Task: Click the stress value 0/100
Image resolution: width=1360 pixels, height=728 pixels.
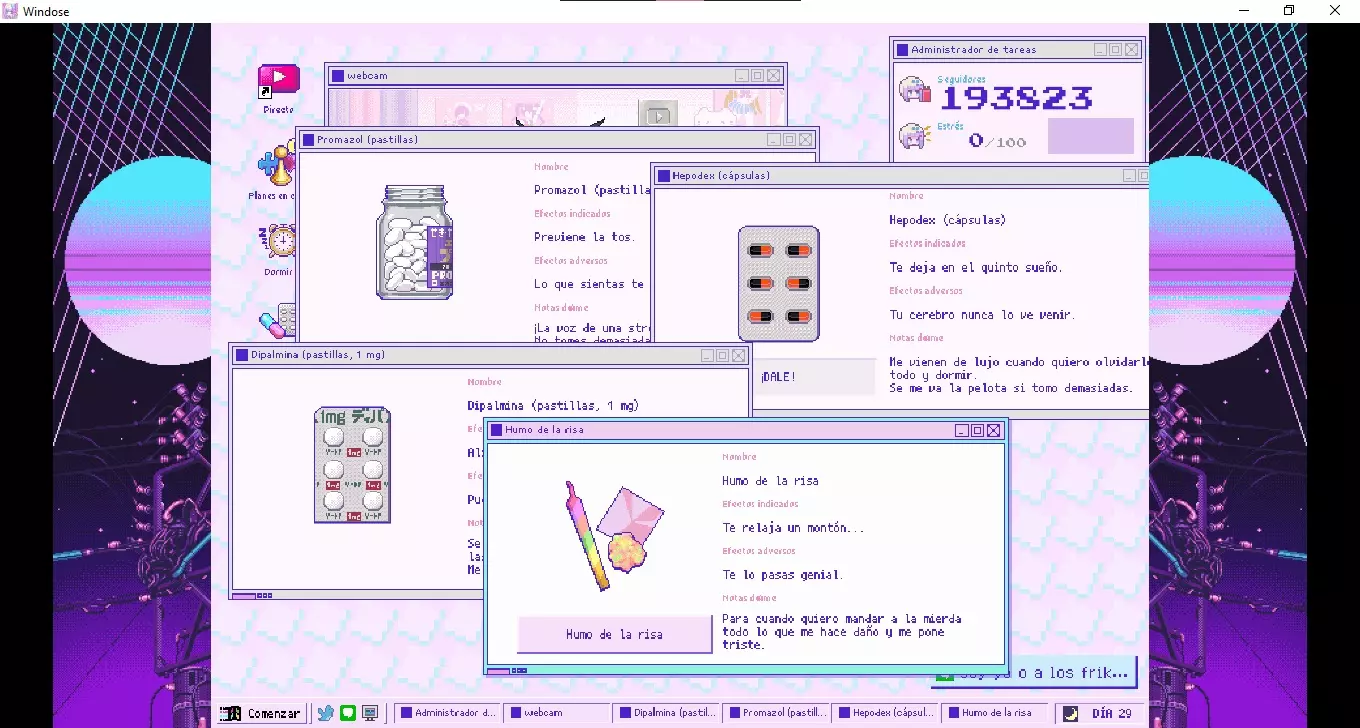Action: [997, 141]
